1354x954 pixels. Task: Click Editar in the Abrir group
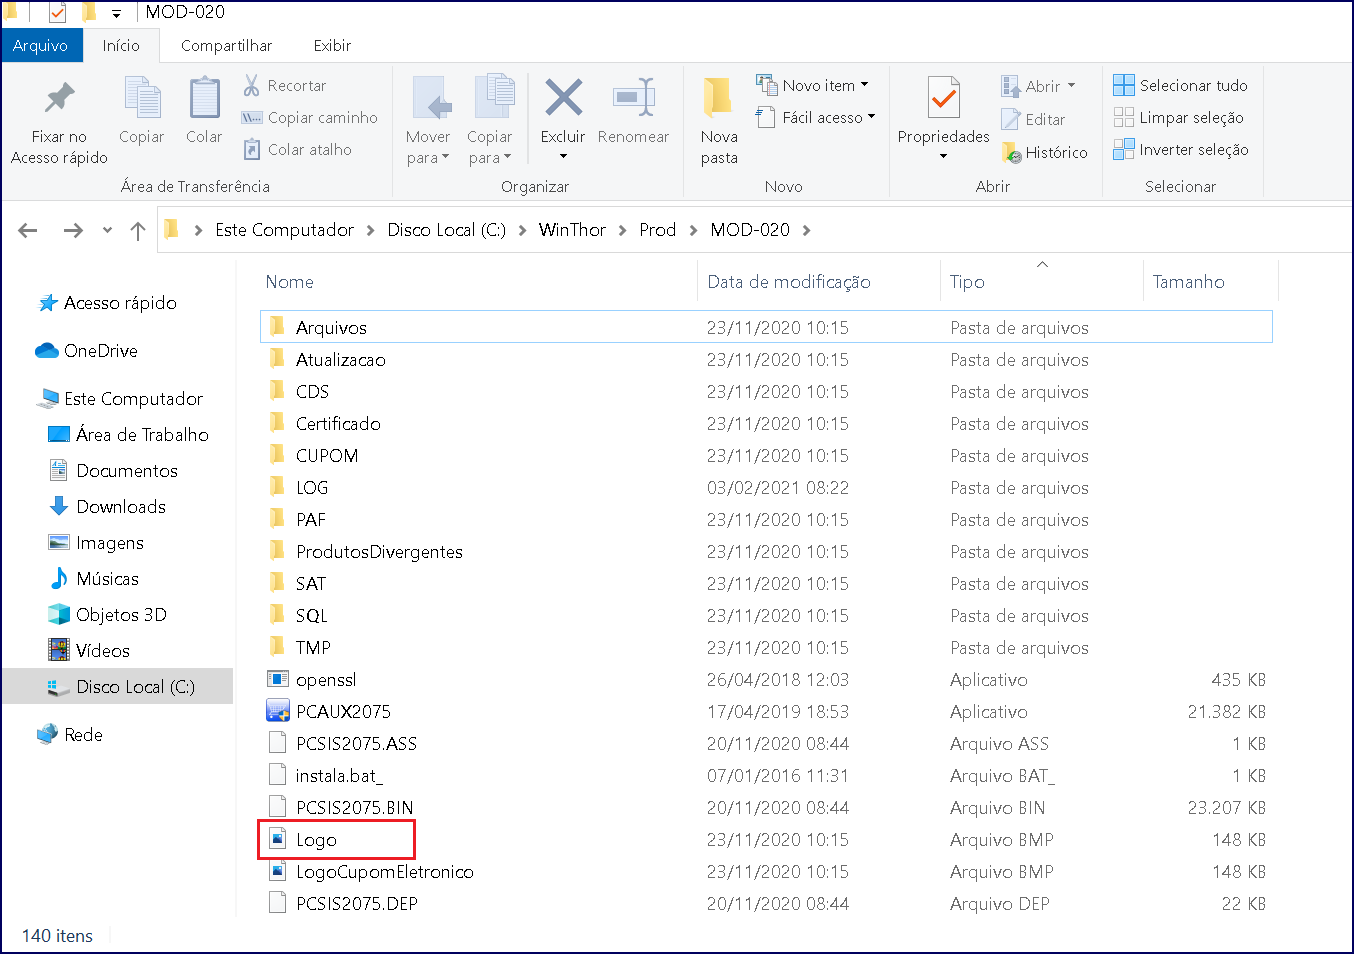click(1033, 119)
